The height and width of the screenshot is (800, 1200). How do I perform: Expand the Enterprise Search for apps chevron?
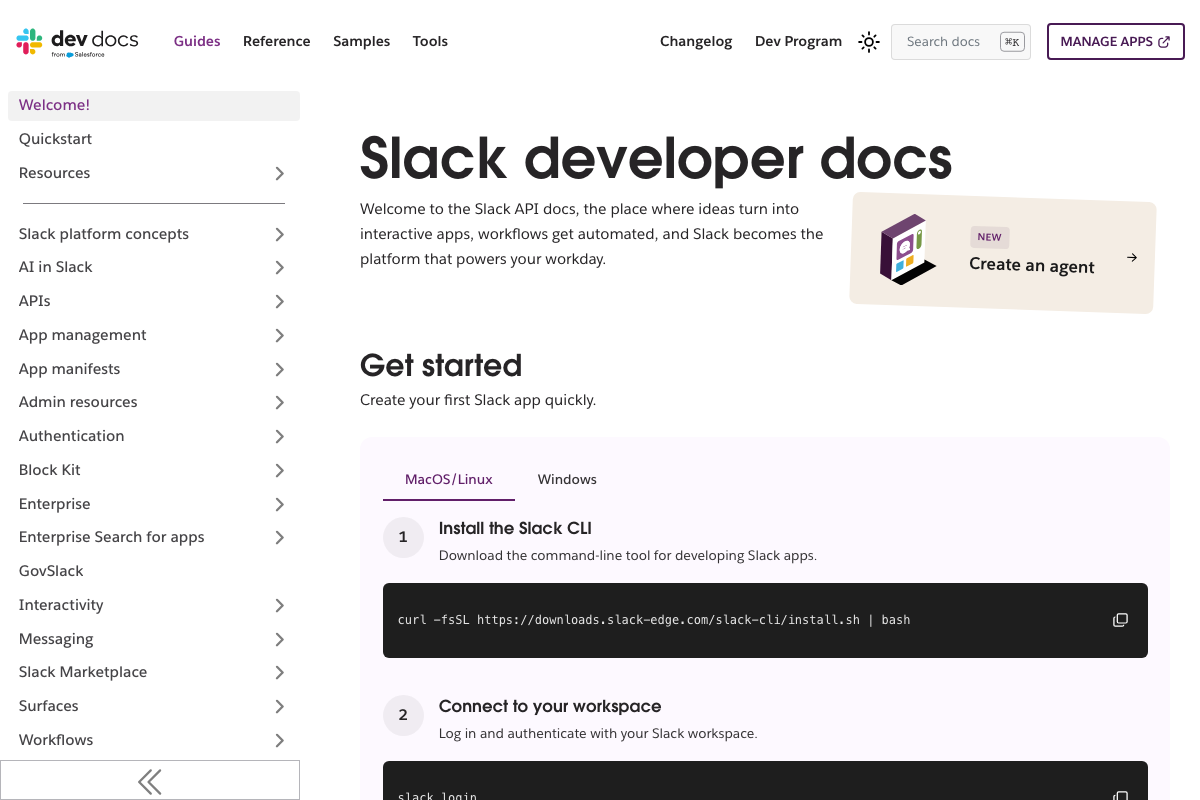click(x=280, y=537)
